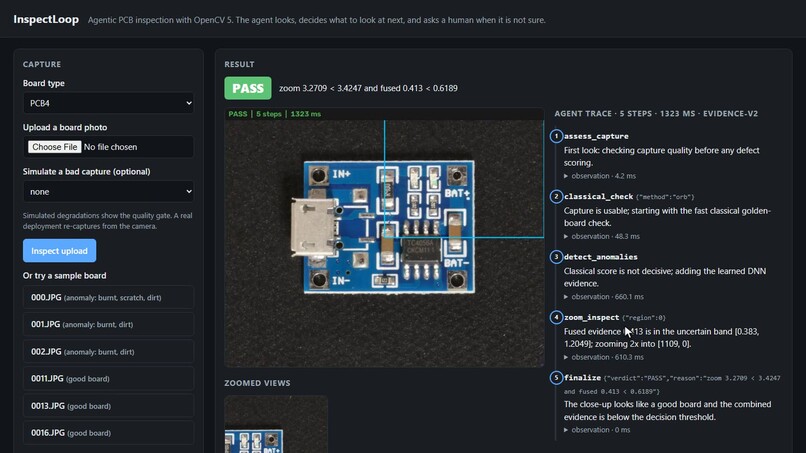The image size is (806, 453).
Task: Click the 'finalize' step name
Action: 582,377
